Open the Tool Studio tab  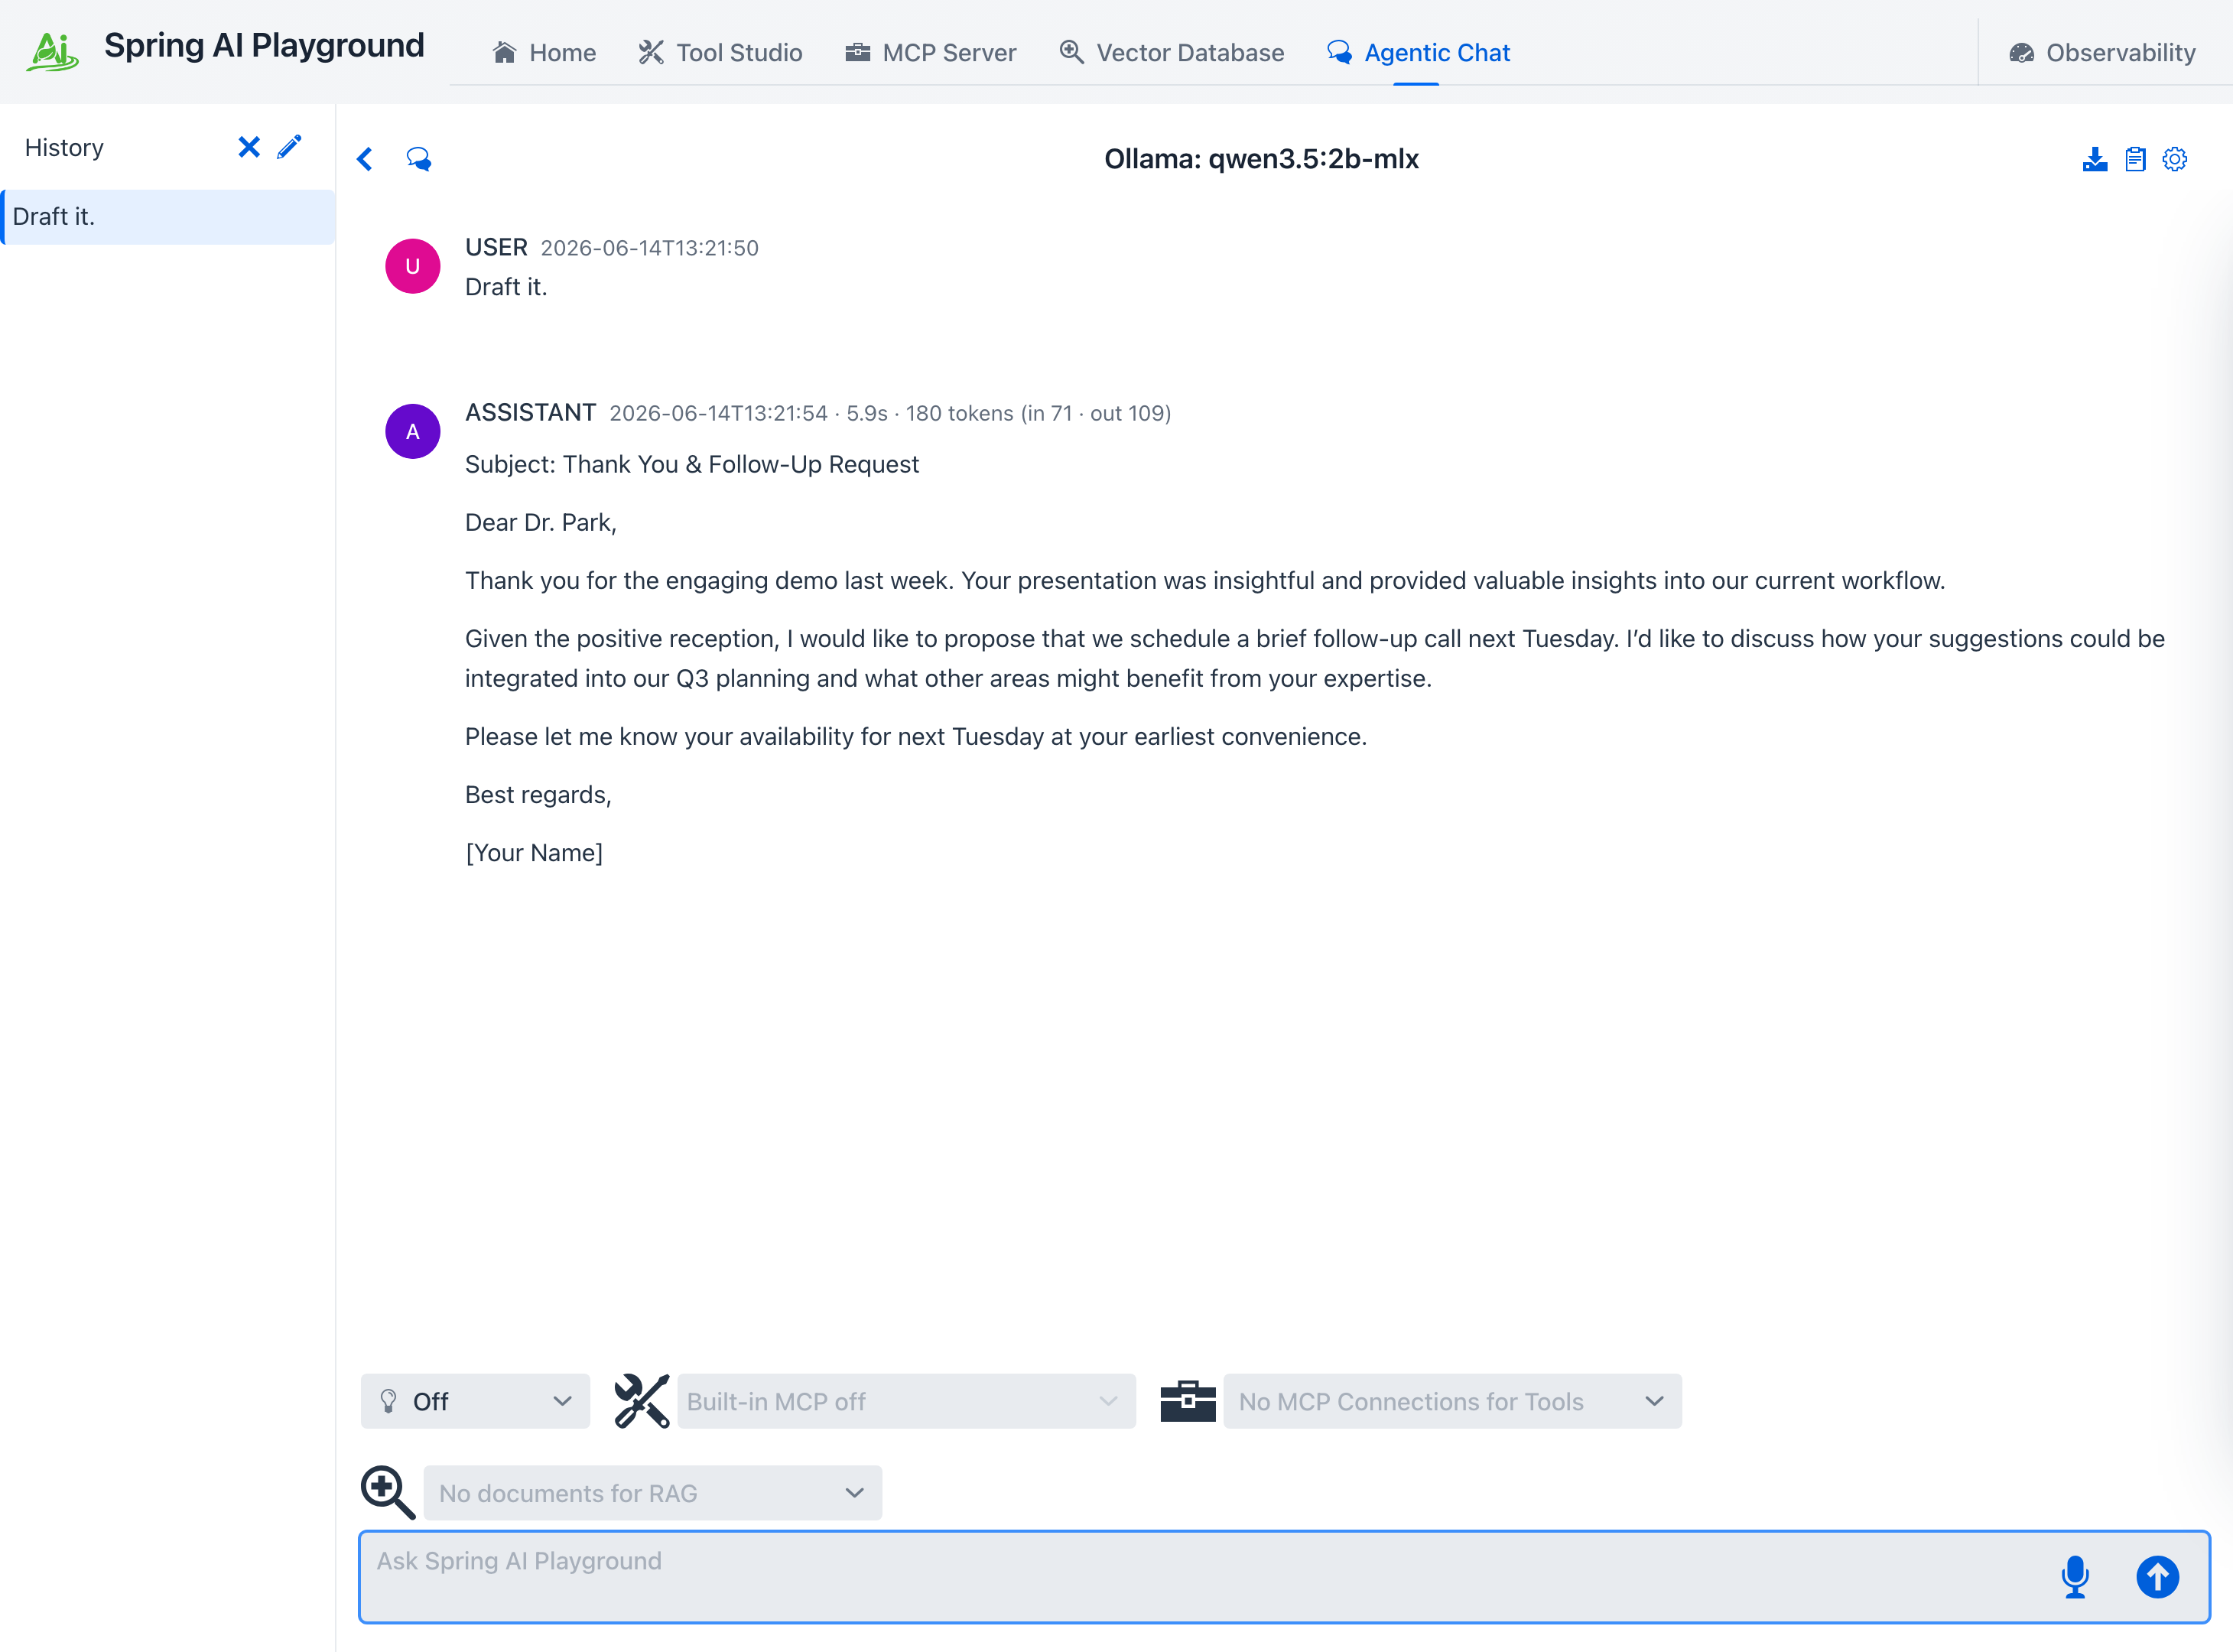tap(720, 52)
